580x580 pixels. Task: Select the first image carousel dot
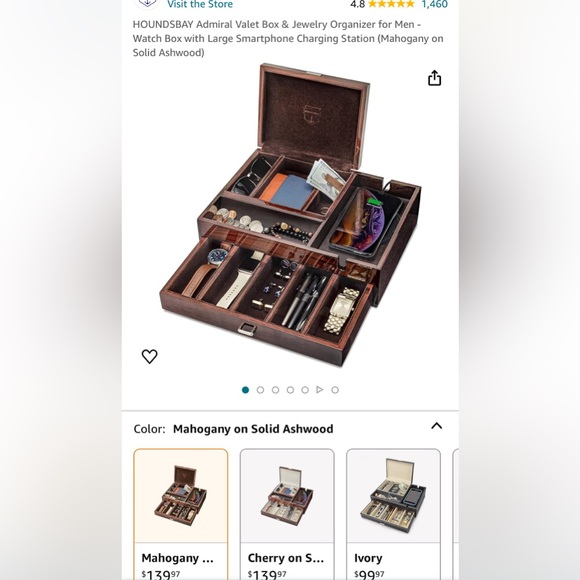click(245, 390)
